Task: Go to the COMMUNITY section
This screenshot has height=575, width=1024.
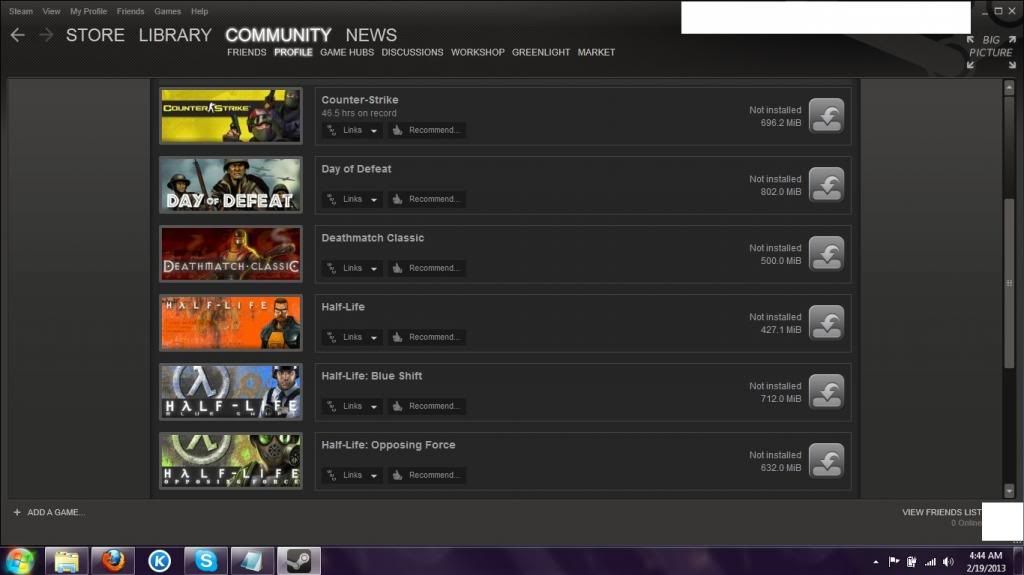Action: [x=278, y=35]
